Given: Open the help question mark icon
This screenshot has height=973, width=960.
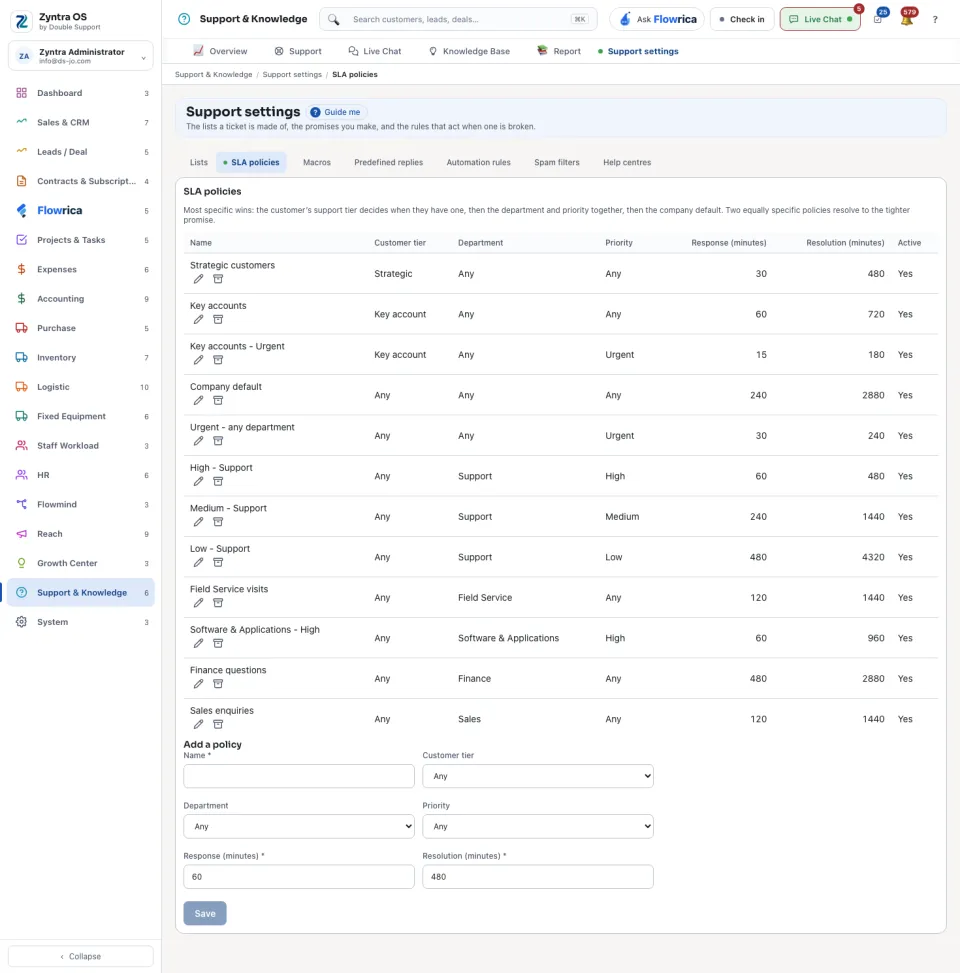Looking at the screenshot, I should point(935,19).
